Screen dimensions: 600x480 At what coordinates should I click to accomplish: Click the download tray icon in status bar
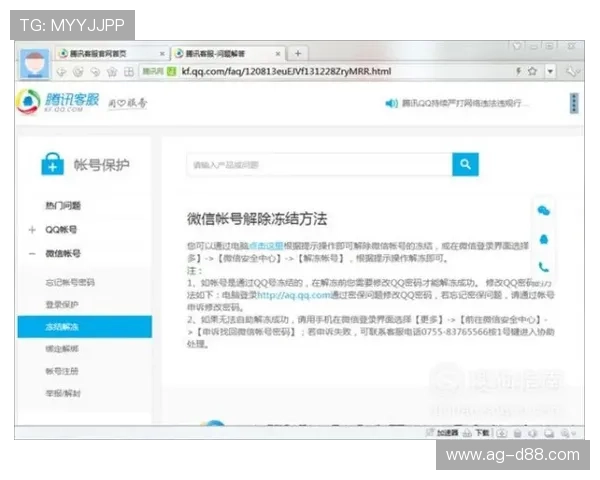502,433
